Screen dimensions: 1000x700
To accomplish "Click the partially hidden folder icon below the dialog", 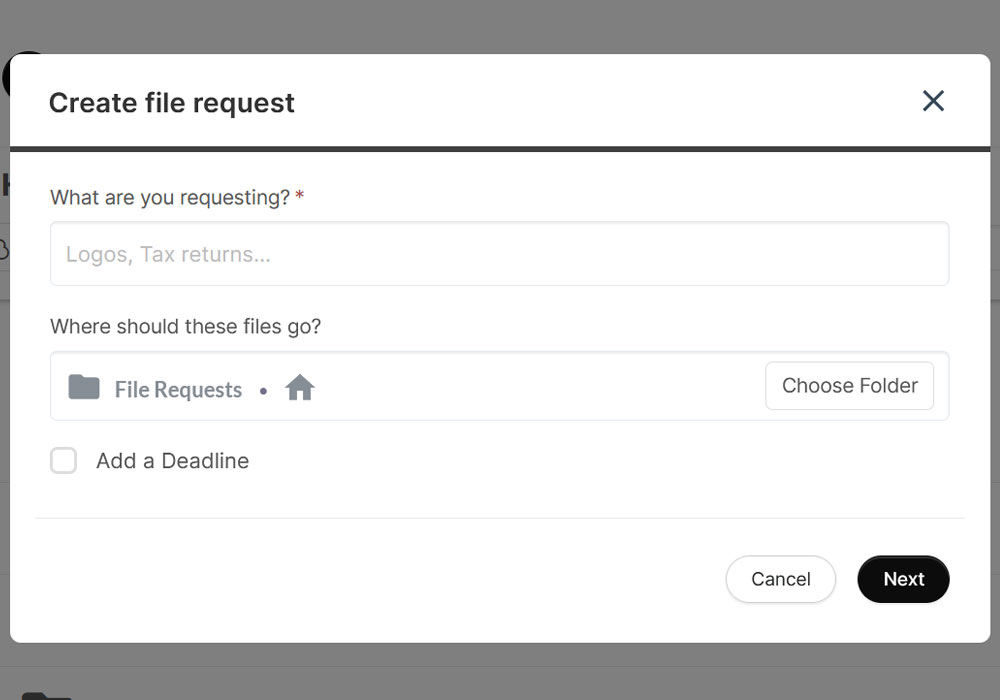I will click(x=45, y=694).
